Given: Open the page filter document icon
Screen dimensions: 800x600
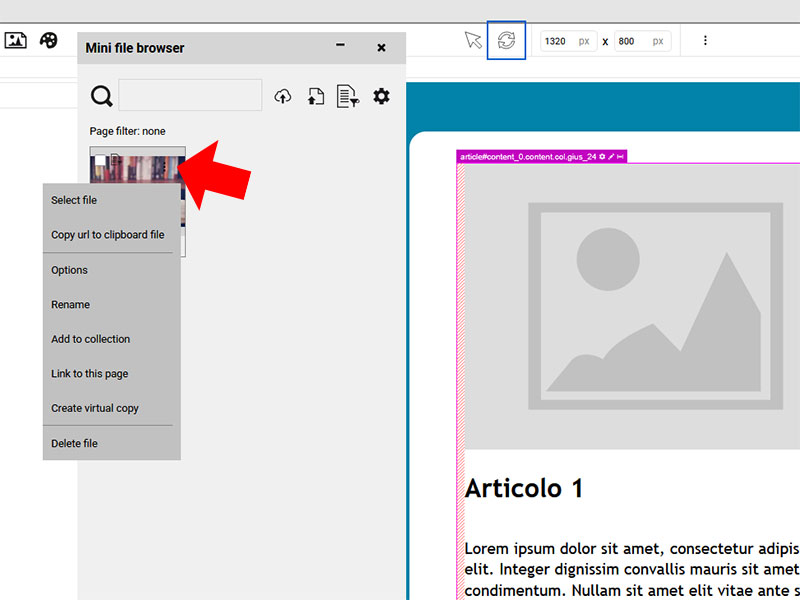Looking at the screenshot, I should tap(347, 96).
